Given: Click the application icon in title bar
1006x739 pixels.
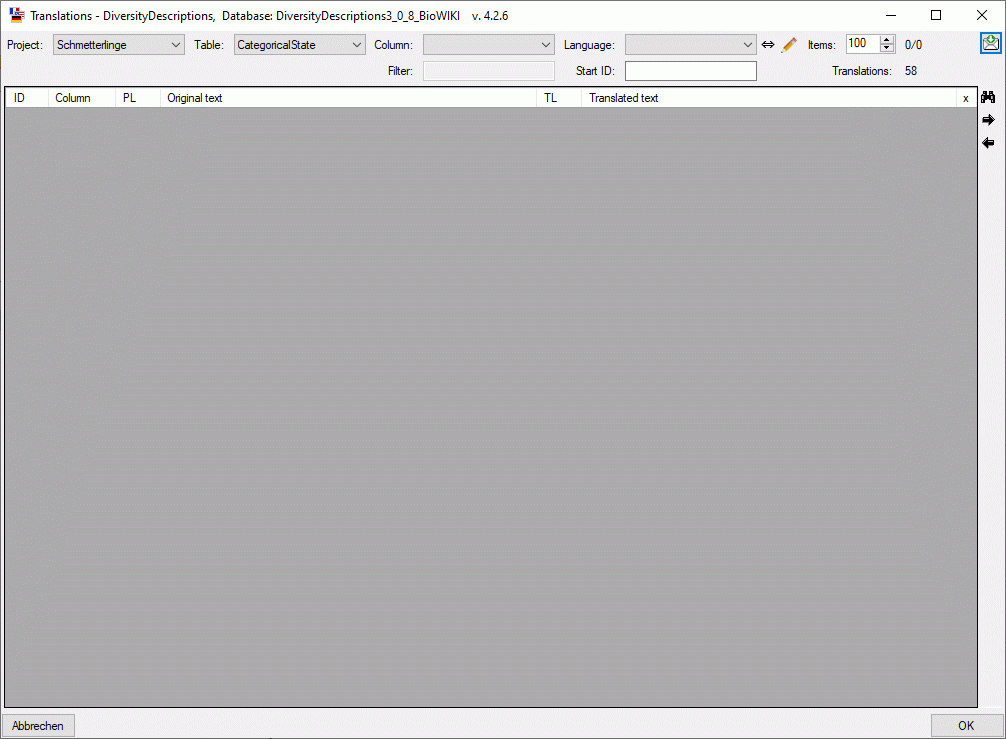Looking at the screenshot, I should [x=16, y=15].
